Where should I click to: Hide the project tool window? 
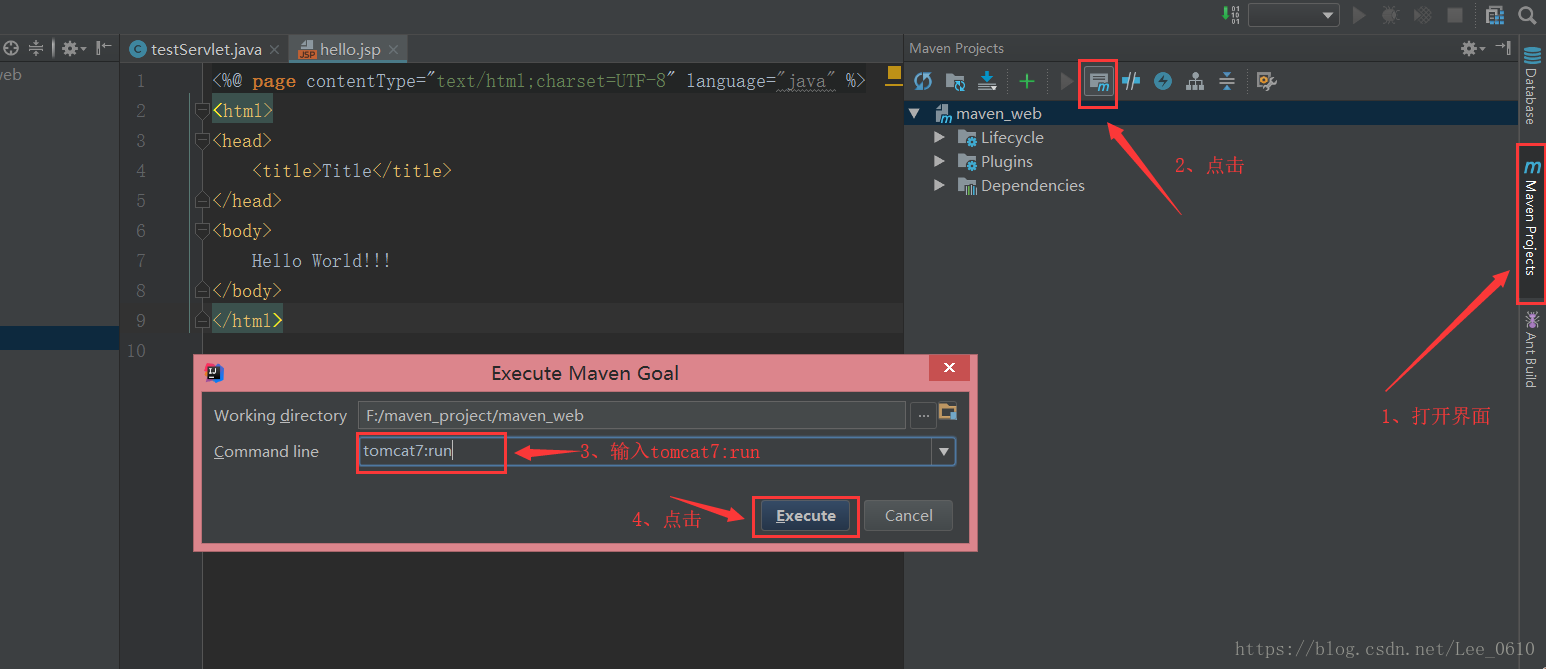pyautogui.click(x=103, y=48)
